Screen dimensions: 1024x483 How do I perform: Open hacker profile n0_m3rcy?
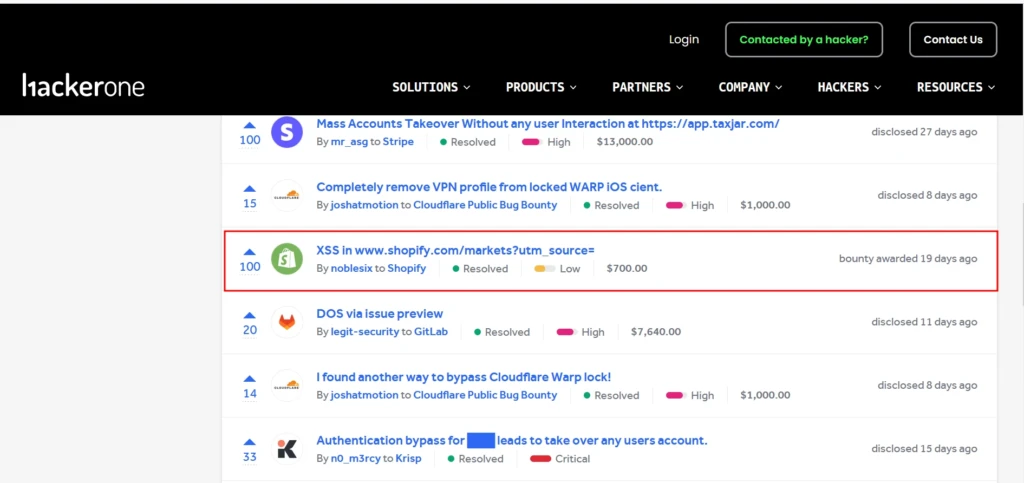(355, 458)
